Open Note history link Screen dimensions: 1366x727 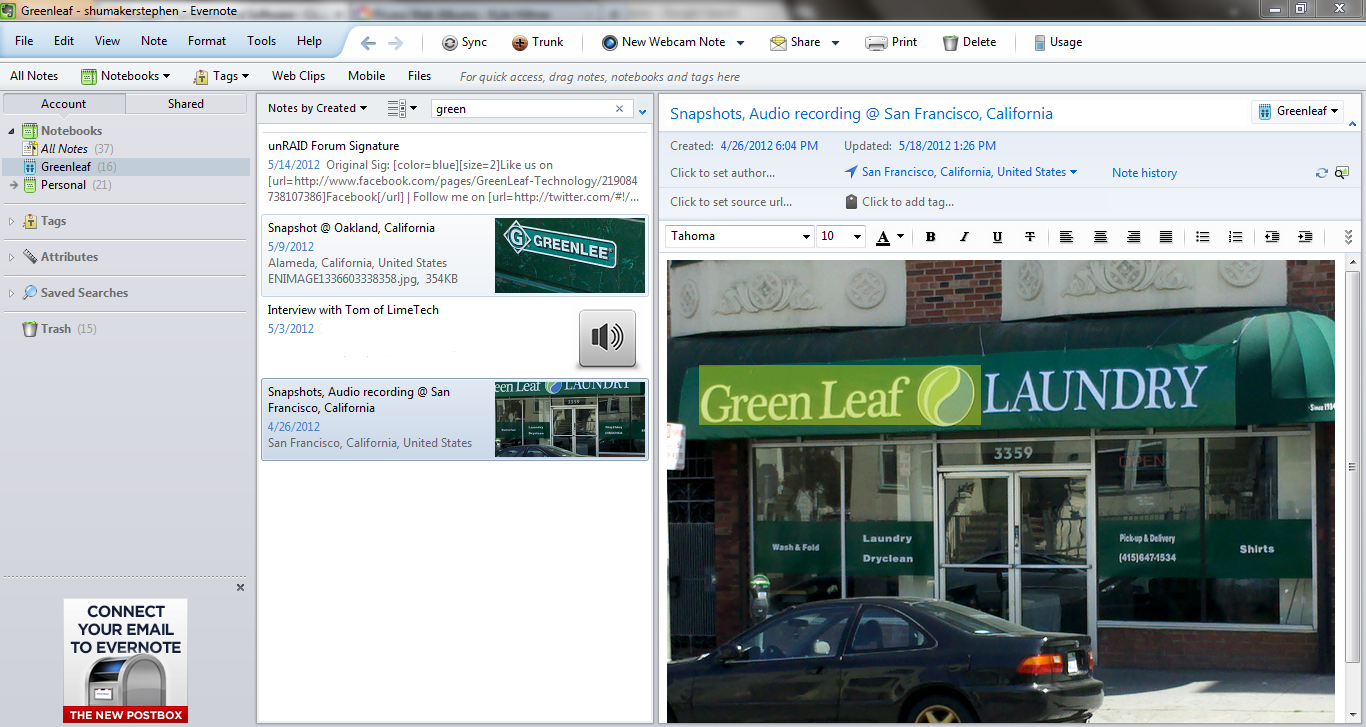click(1143, 172)
